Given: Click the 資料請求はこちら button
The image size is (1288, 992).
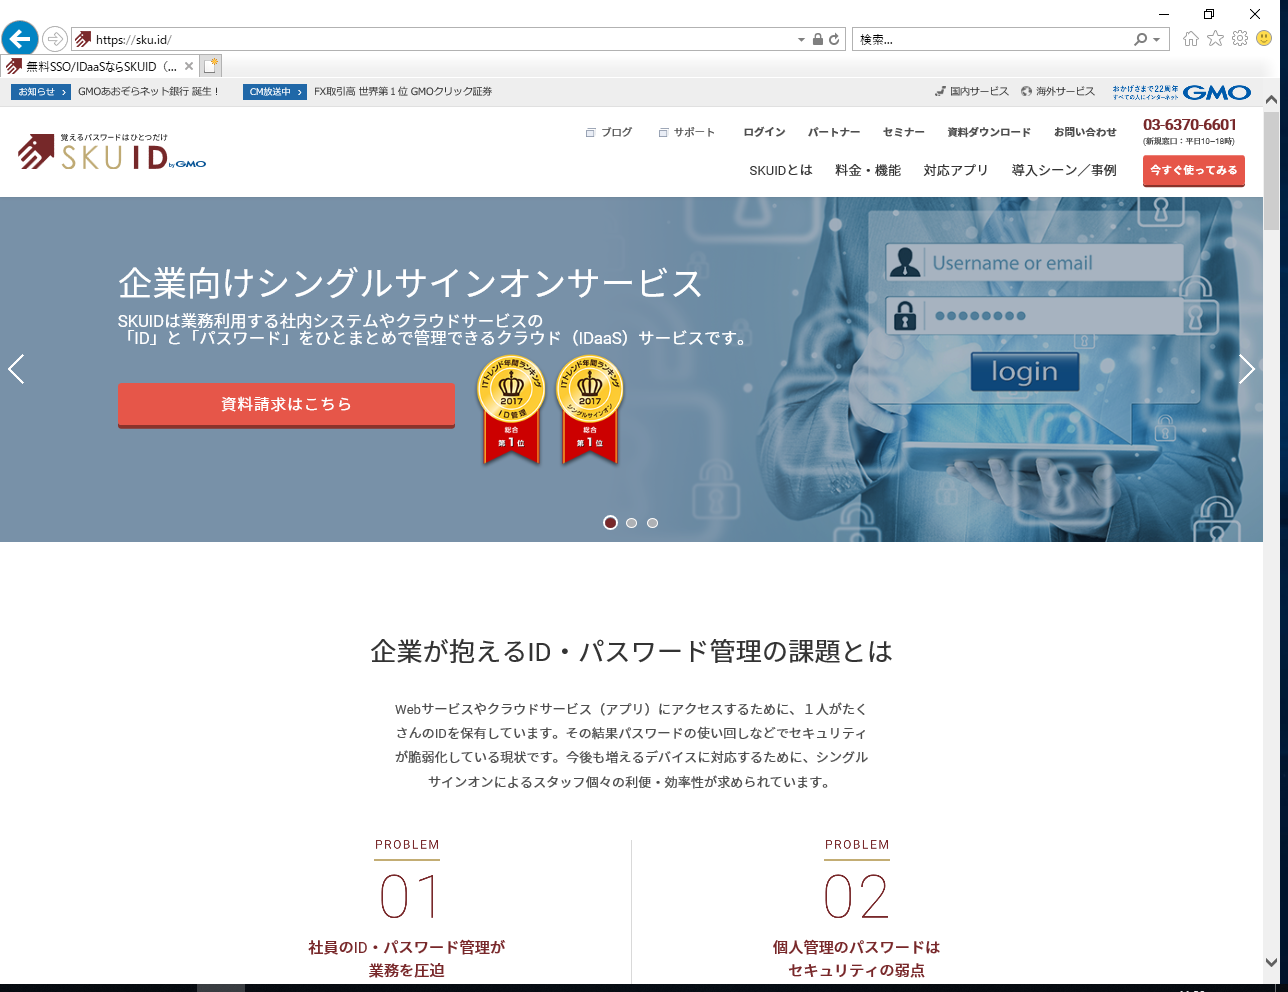Looking at the screenshot, I should point(286,405).
